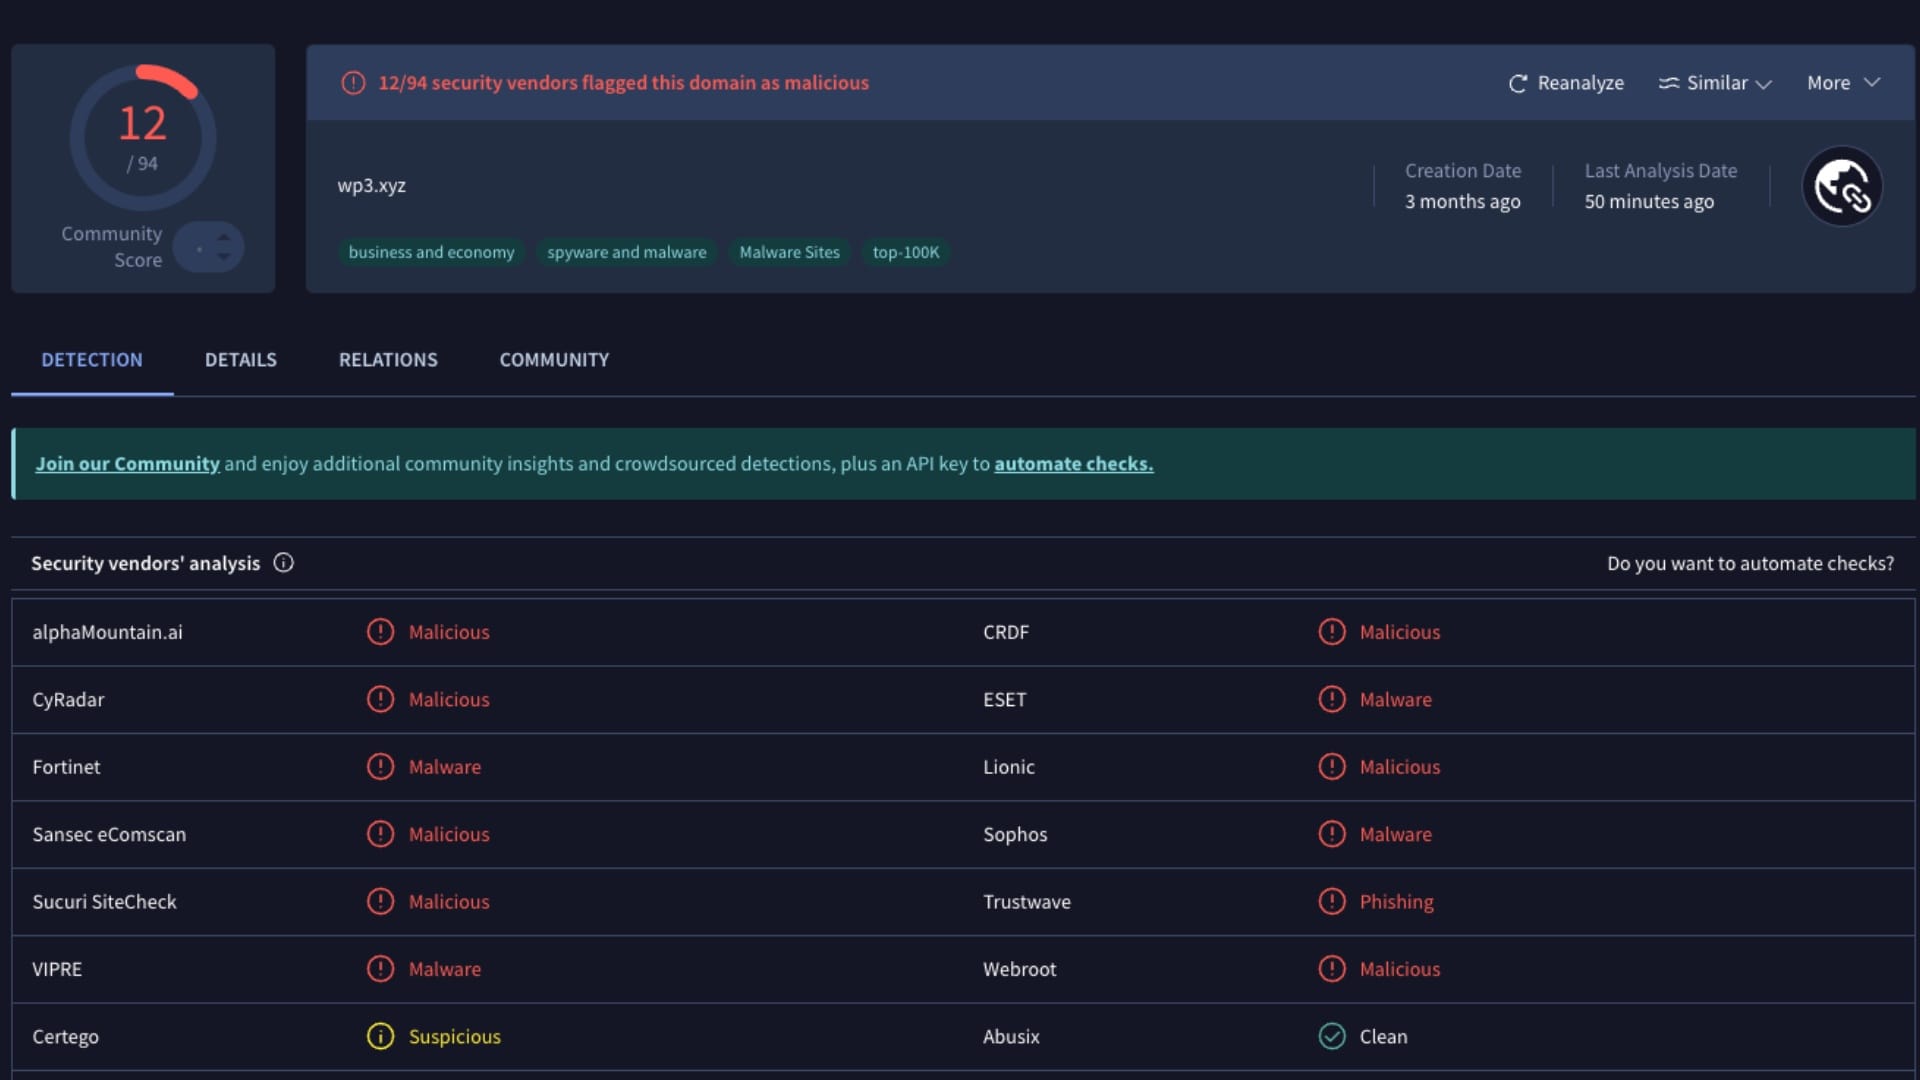Click the Reanalyze button label
Image resolution: width=1920 pixels, height=1080 pixels.
(1580, 83)
